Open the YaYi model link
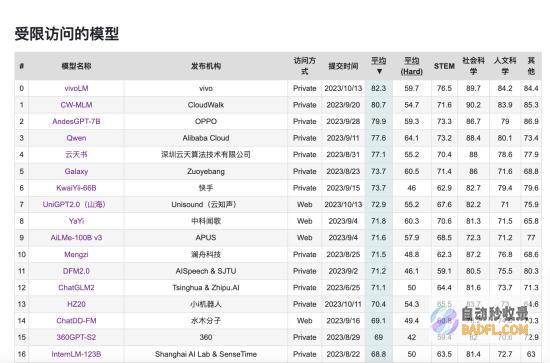The image size is (550, 363). [76, 221]
